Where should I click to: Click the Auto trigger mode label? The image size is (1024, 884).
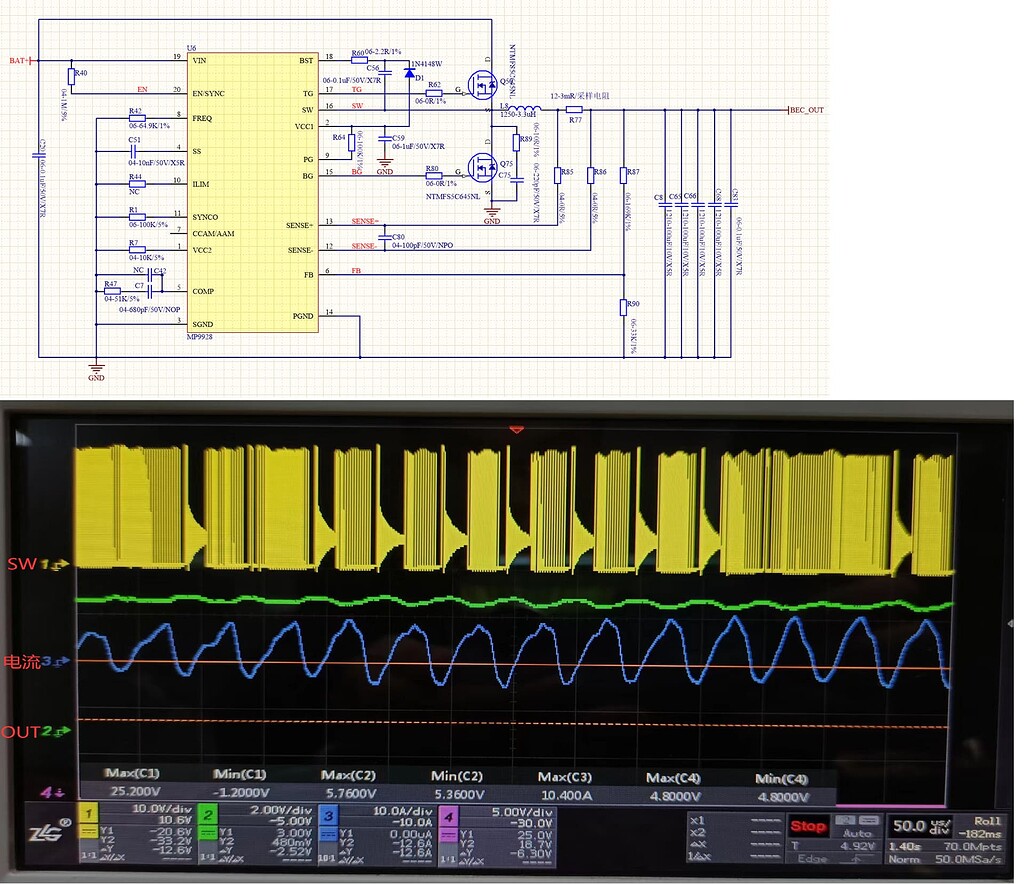click(857, 833)
